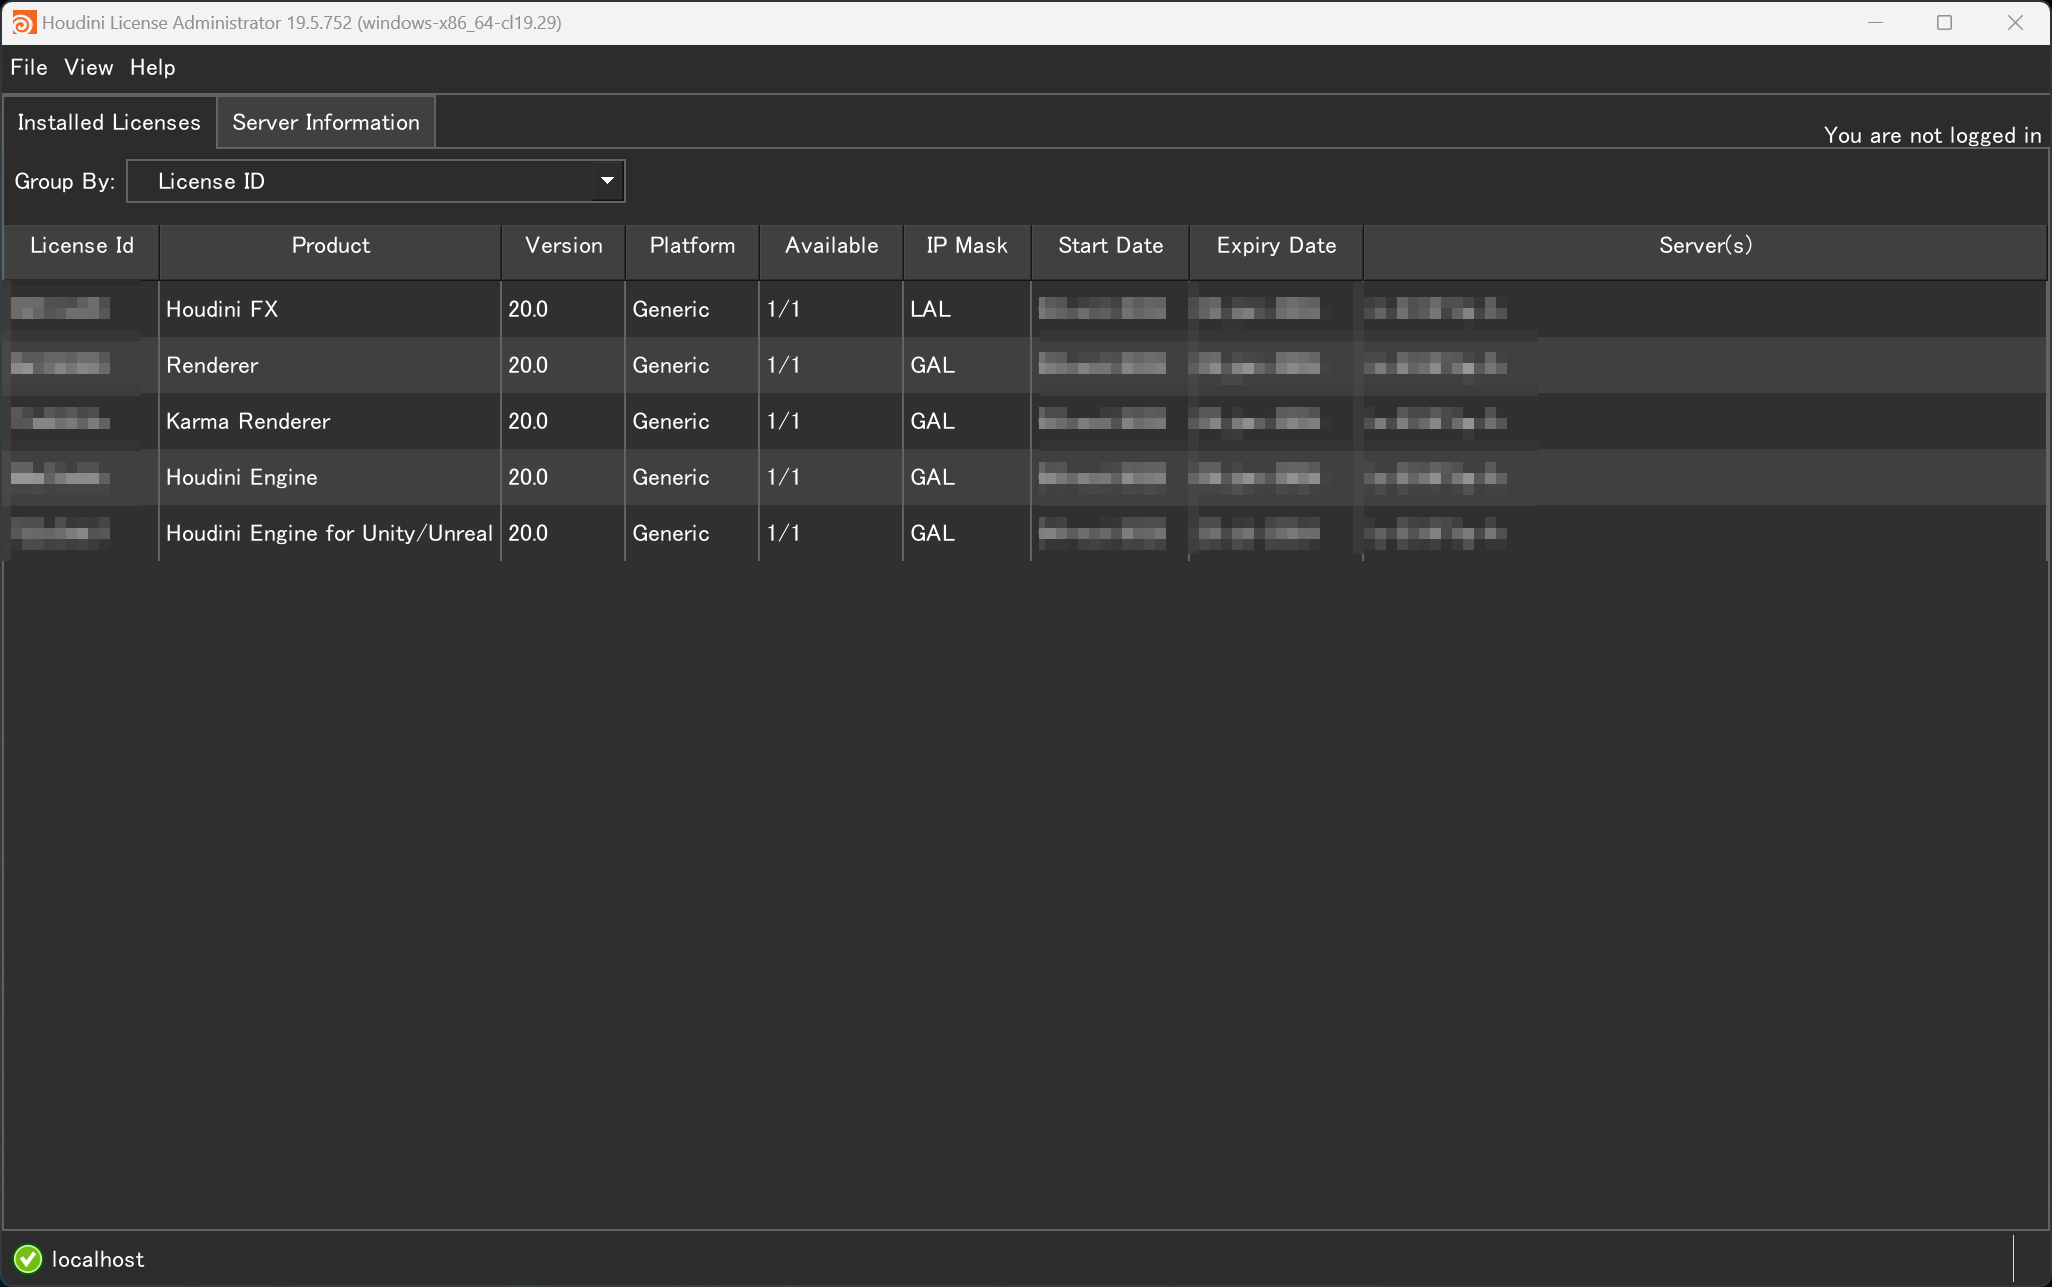Click the Start Date column header
This screenshot has height=1287, width=2052.
(1110, 245)
